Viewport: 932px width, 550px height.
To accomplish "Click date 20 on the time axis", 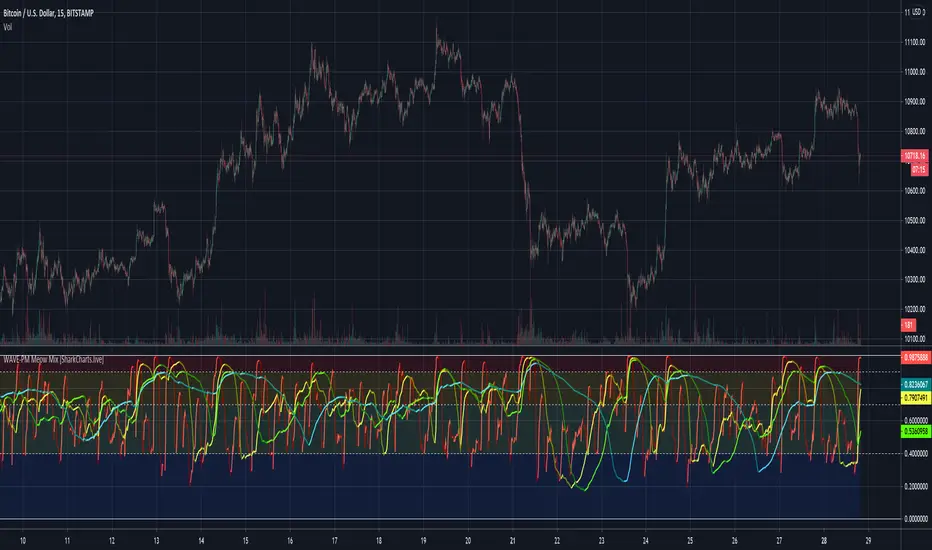I will click(x=468, y=541).
